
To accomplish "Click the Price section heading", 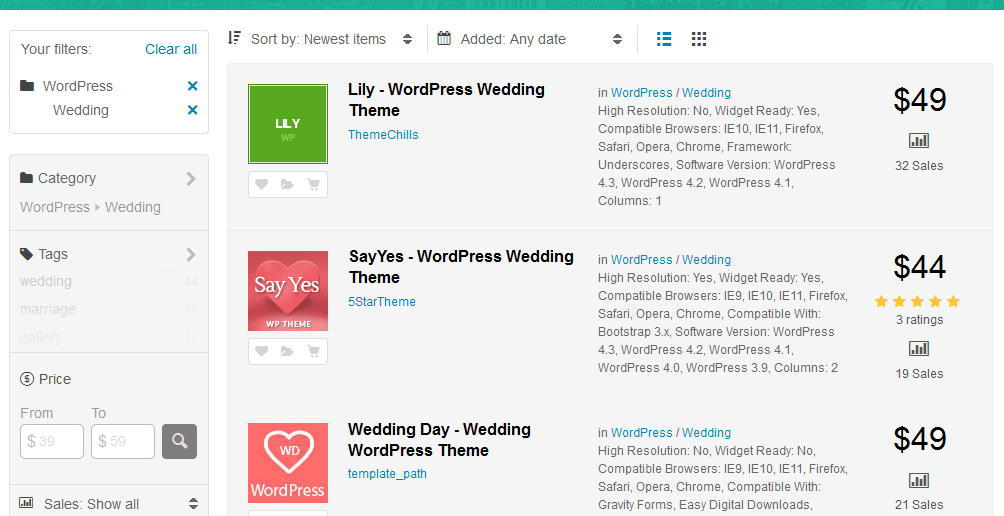I will tap(45, 379).
